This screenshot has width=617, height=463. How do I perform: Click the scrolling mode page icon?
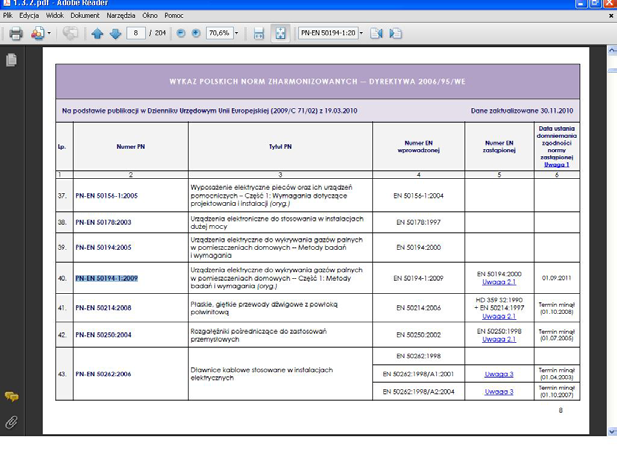pos(259,33)
